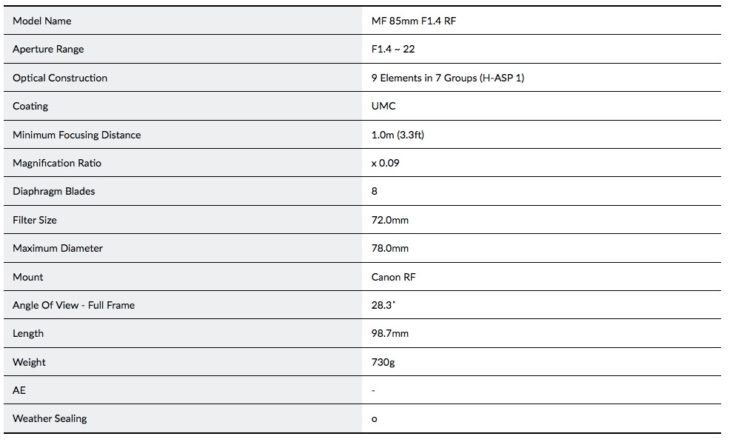Select the 730g weight value

[383, 362]
